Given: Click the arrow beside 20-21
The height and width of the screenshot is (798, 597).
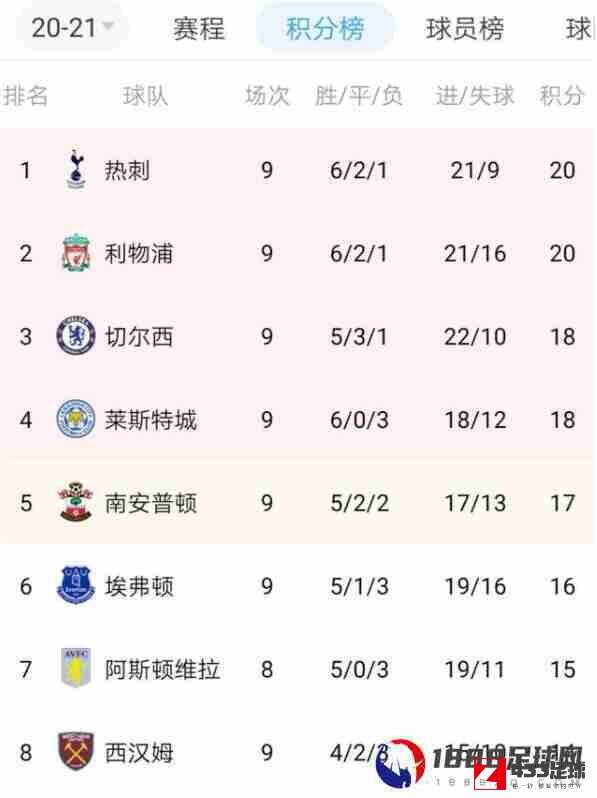Looking at the screenshot, I should tap(108, 25).
